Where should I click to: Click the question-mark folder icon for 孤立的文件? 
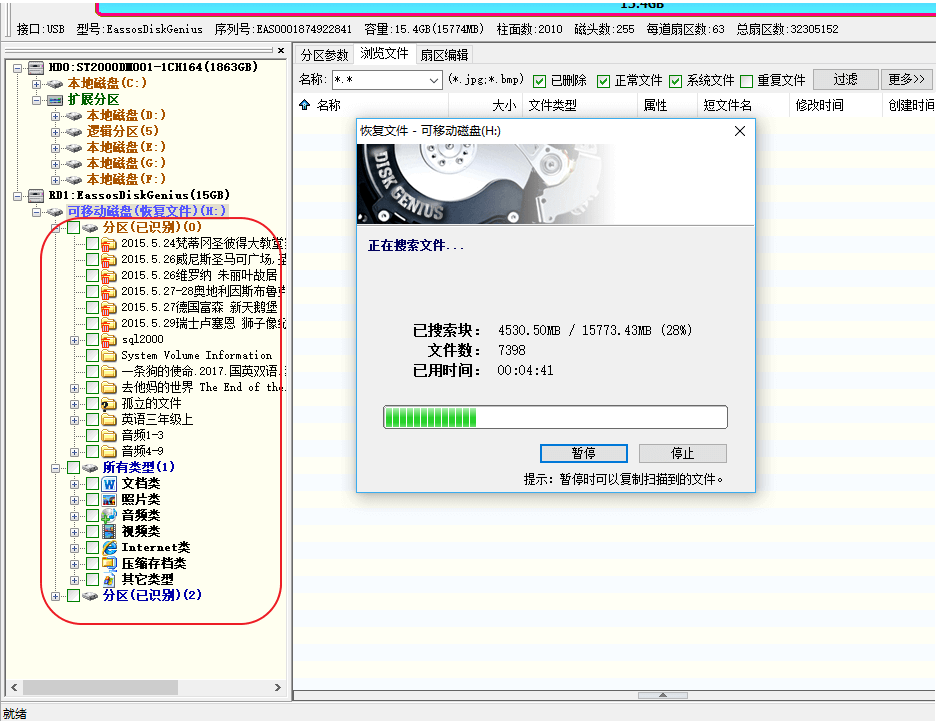(x=109, y=404)
